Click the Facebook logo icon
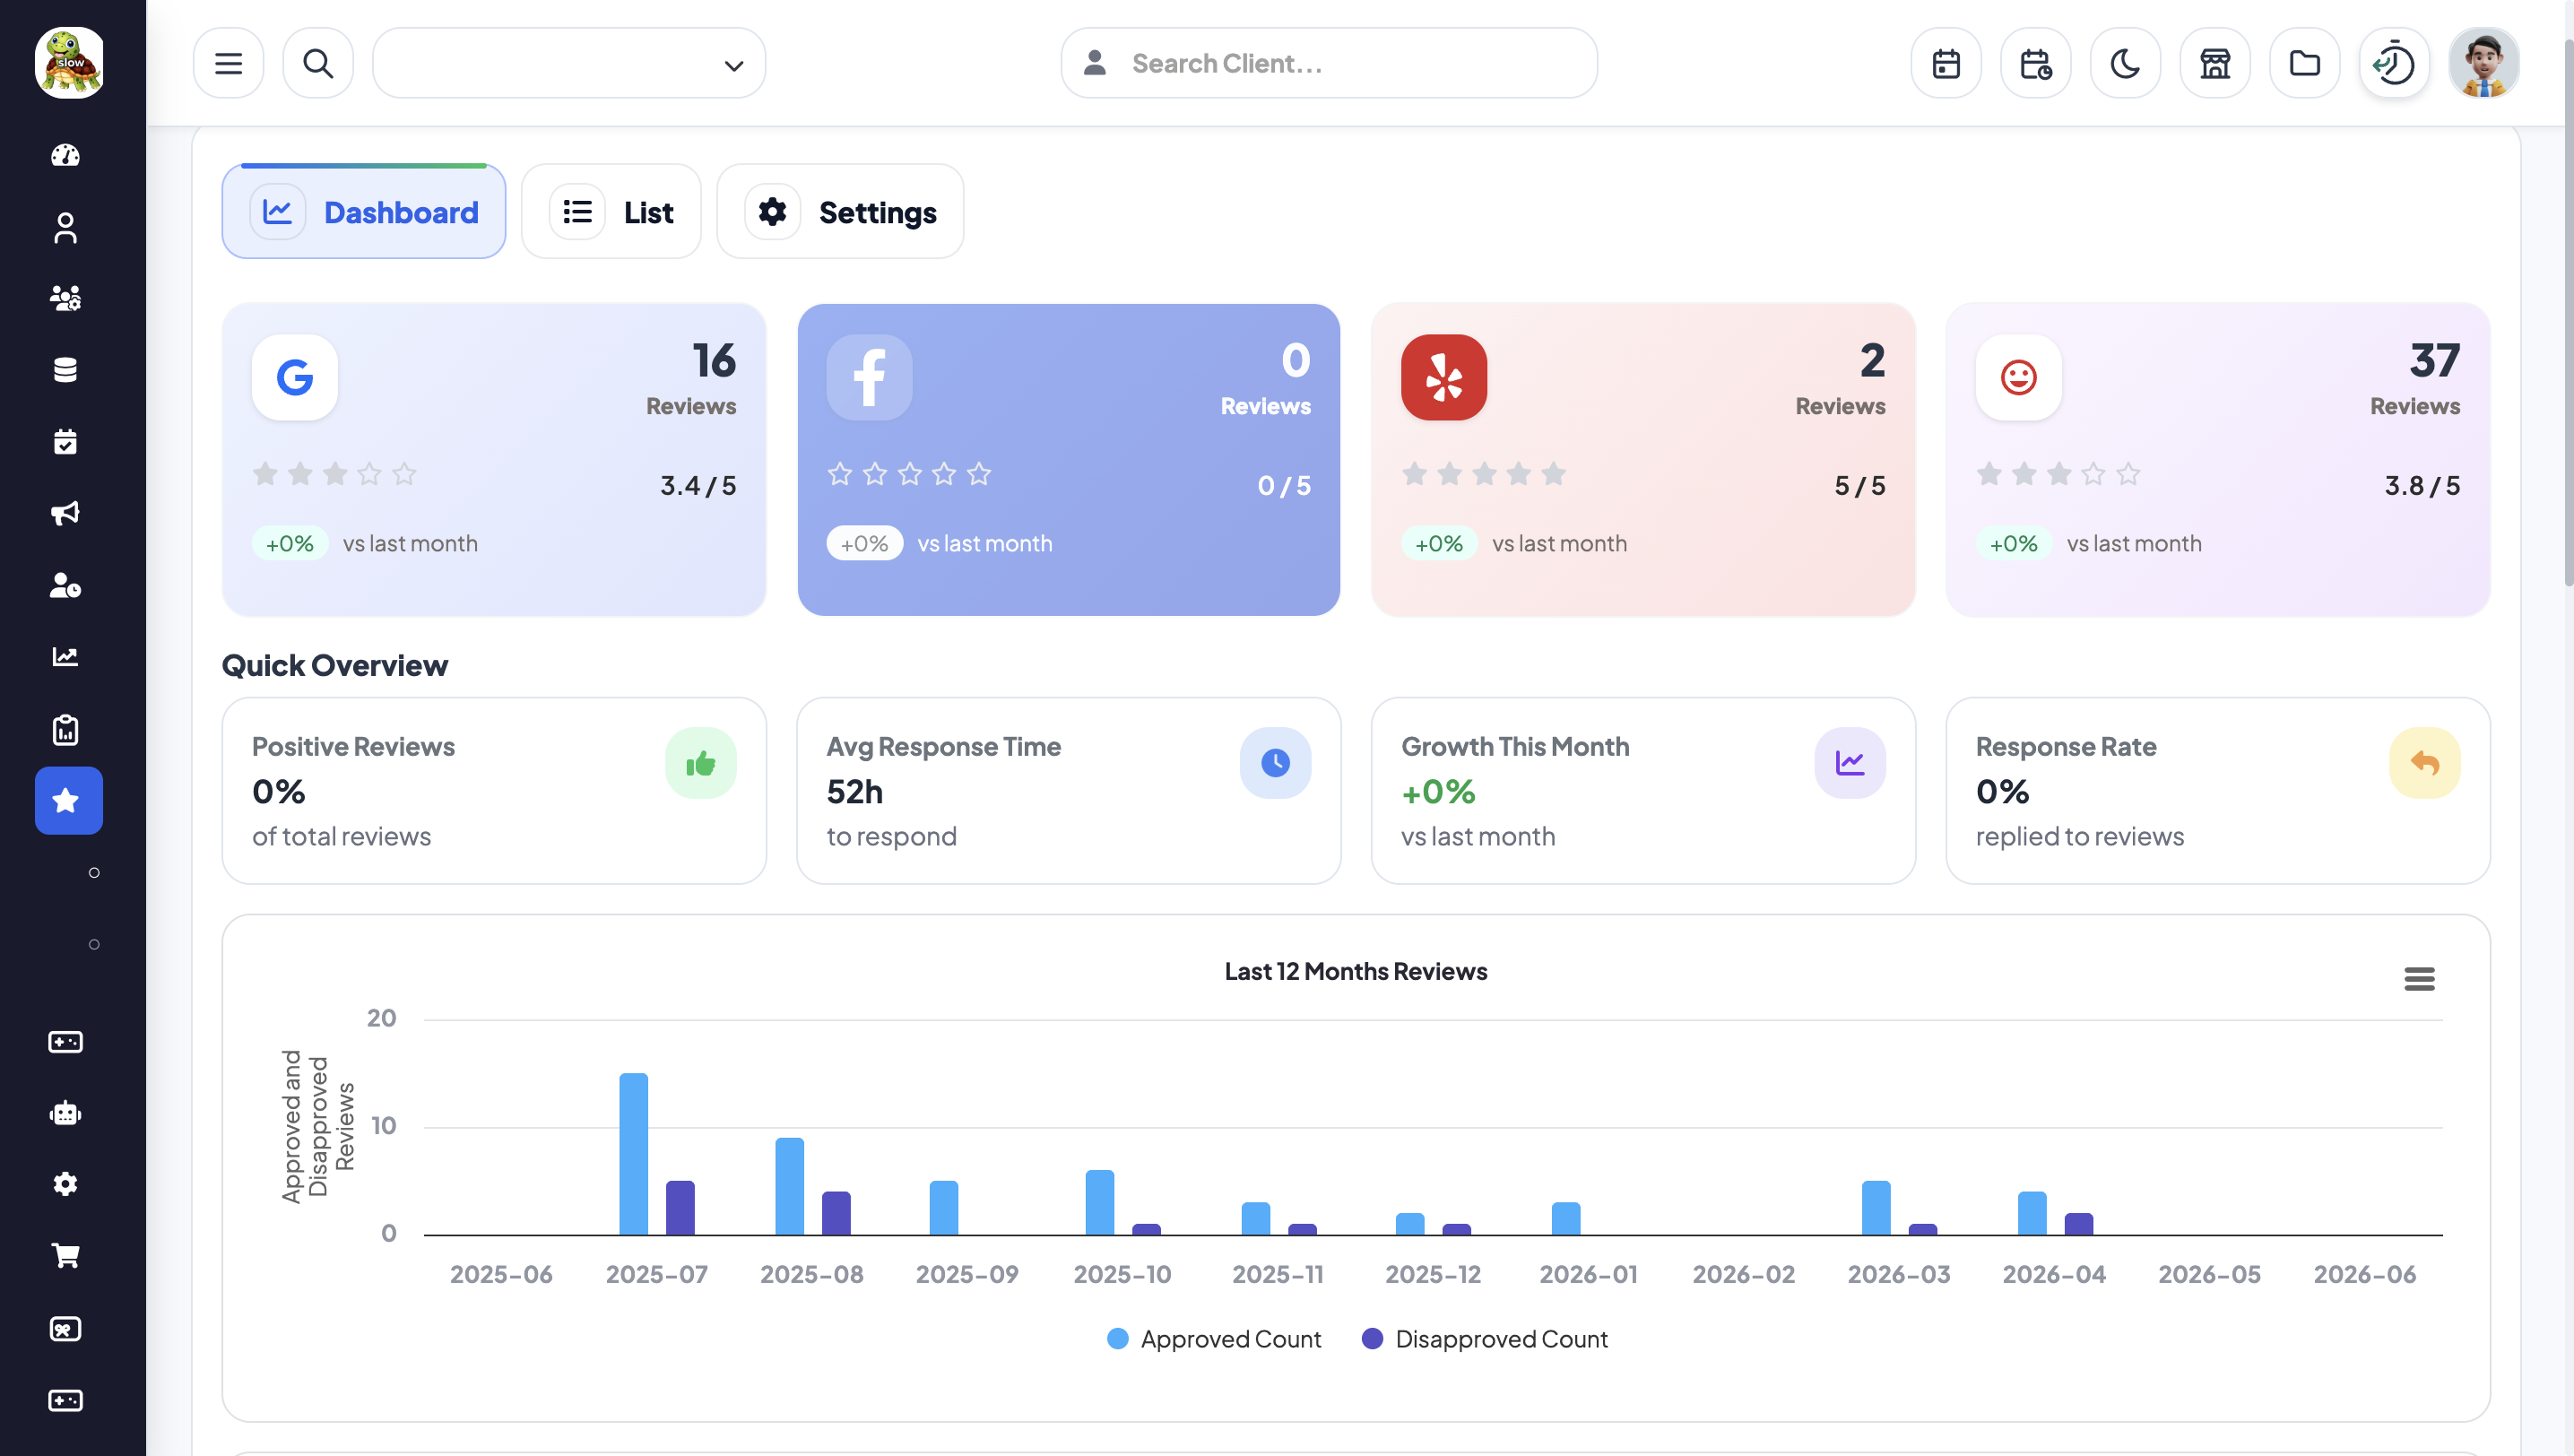Viewport: 2574px width, 1456px height. (x=870, y=377)
